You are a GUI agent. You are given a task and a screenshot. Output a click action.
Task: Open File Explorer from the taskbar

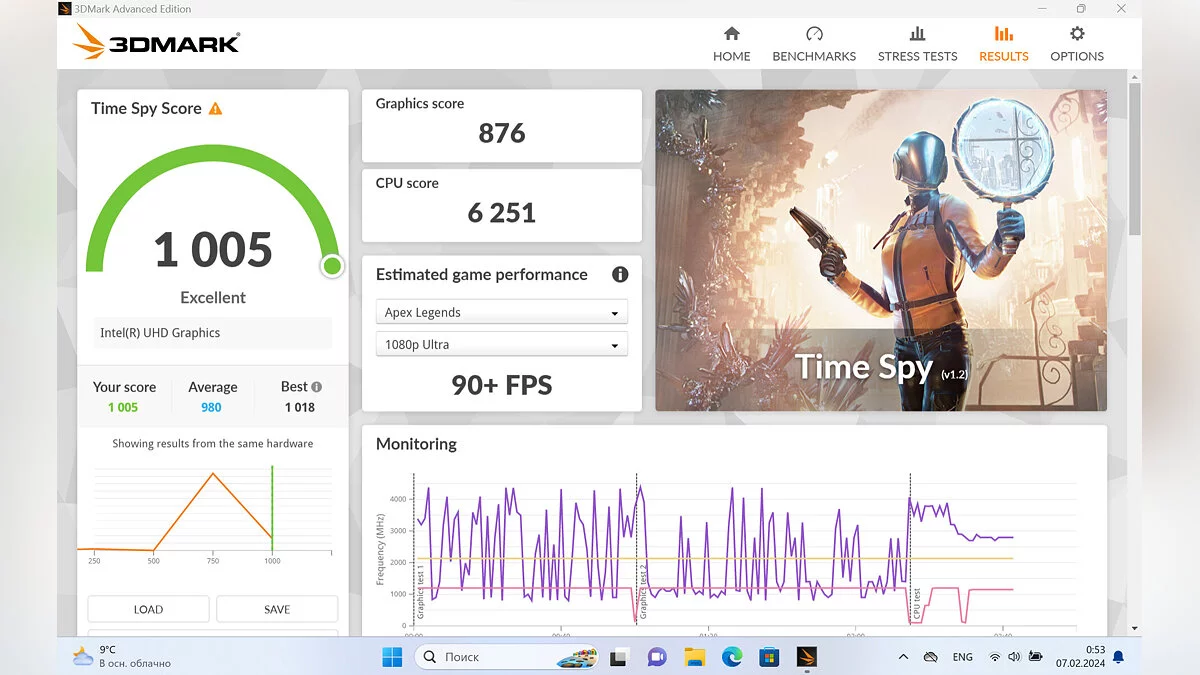click(x=694, y=657)
